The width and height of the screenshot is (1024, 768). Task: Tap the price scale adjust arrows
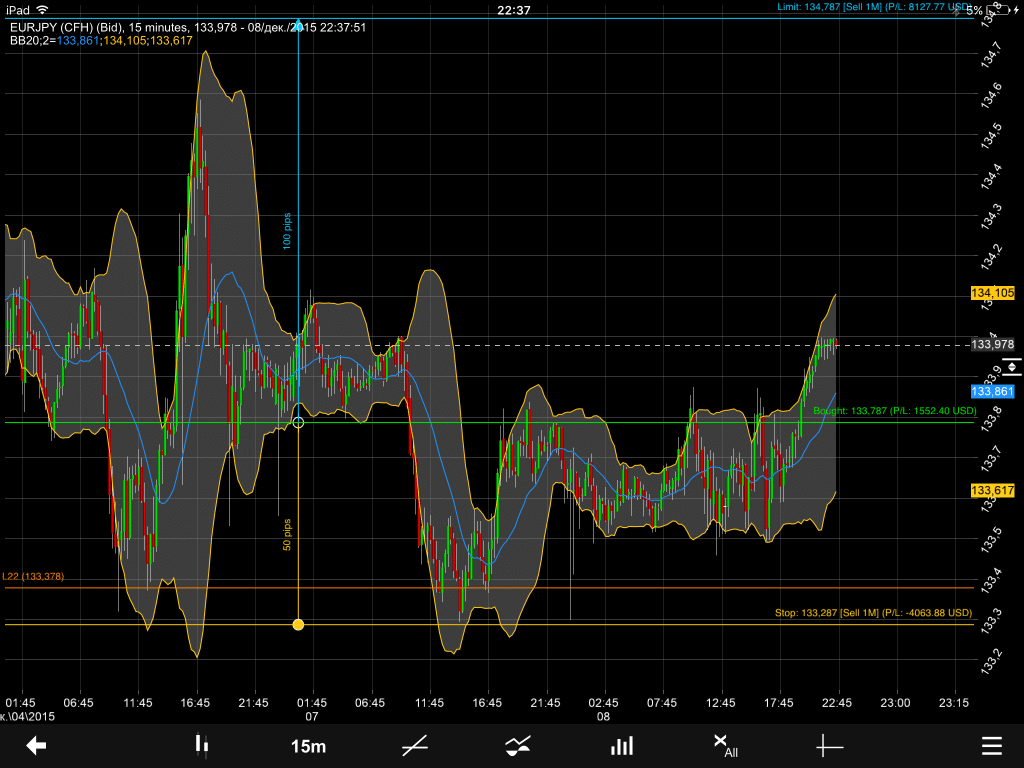click(x=1011, y=367)
